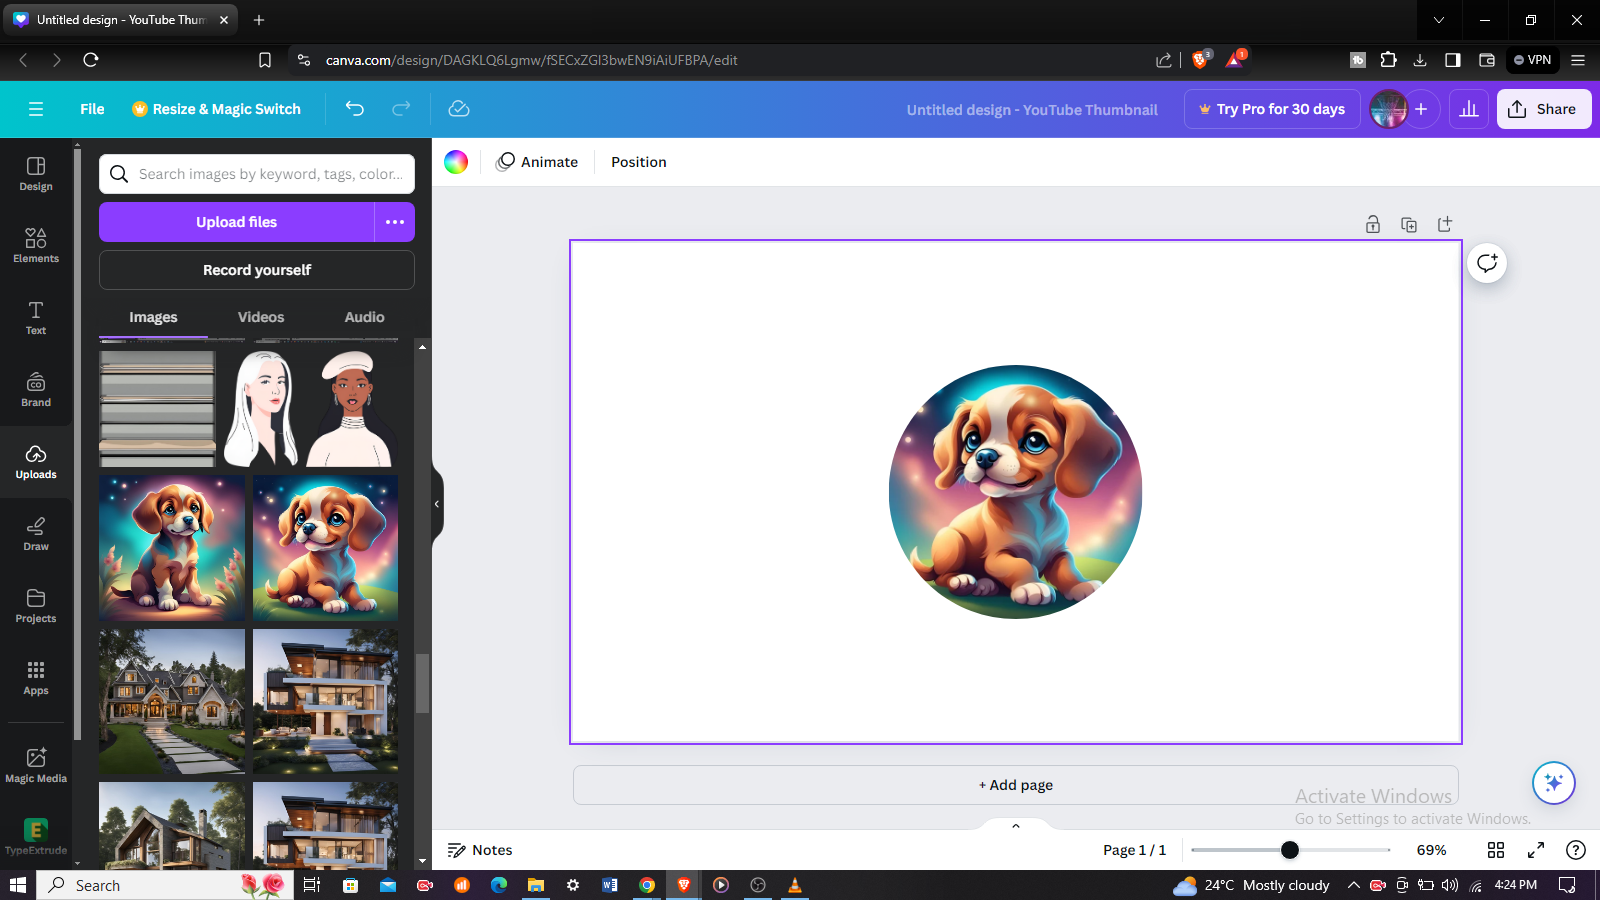The width and height of the screenshot is (1600, 900).
Task: Add a comment on the canvas
Action: tap(1487, 263)
